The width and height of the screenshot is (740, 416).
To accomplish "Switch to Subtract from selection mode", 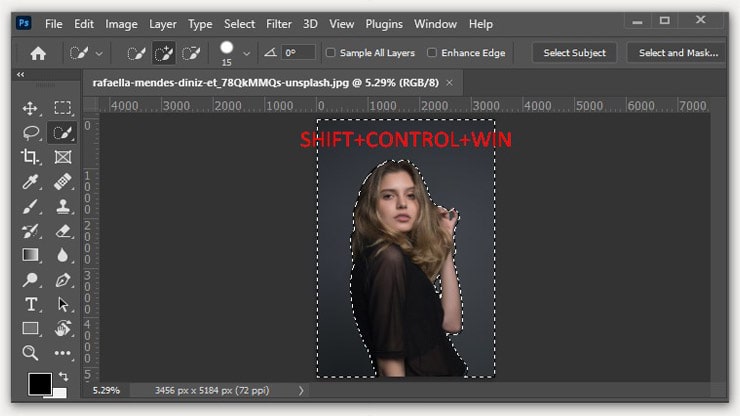I will tap(190, 53).
